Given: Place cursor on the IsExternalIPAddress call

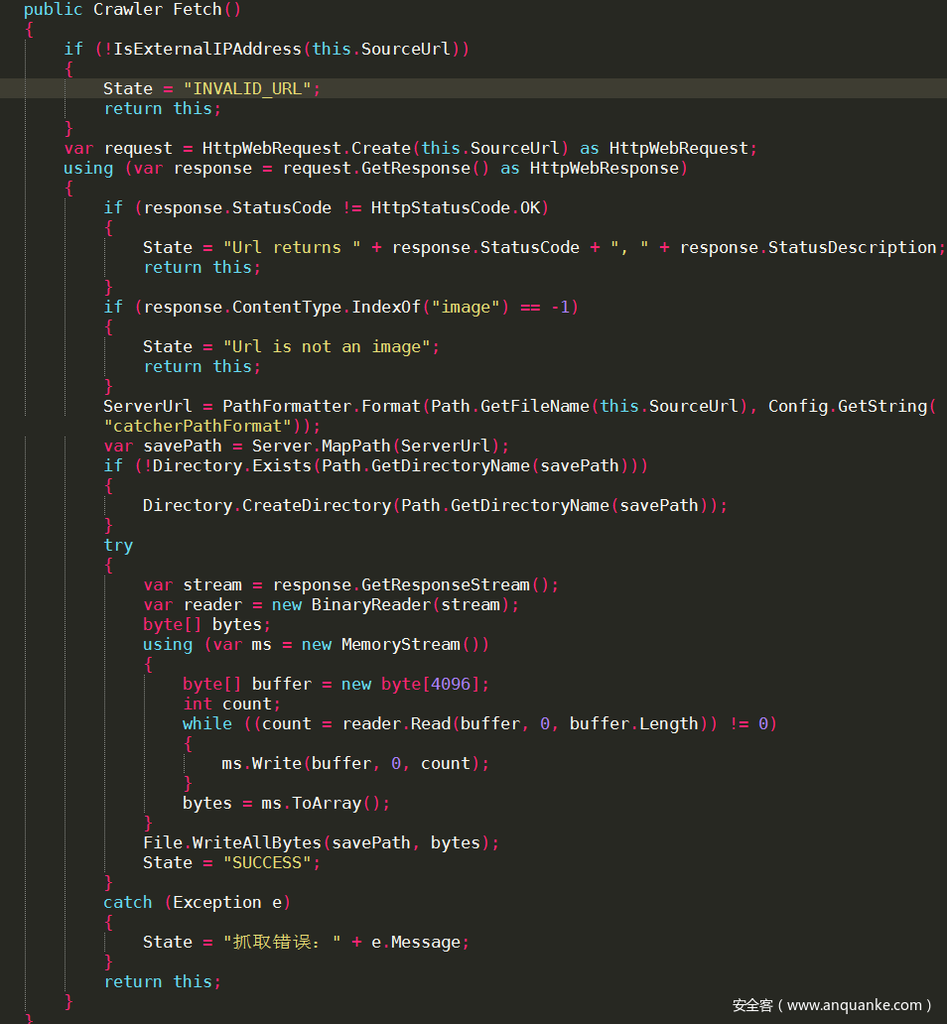Looking at the screenshot, I should tap(207, 48).
